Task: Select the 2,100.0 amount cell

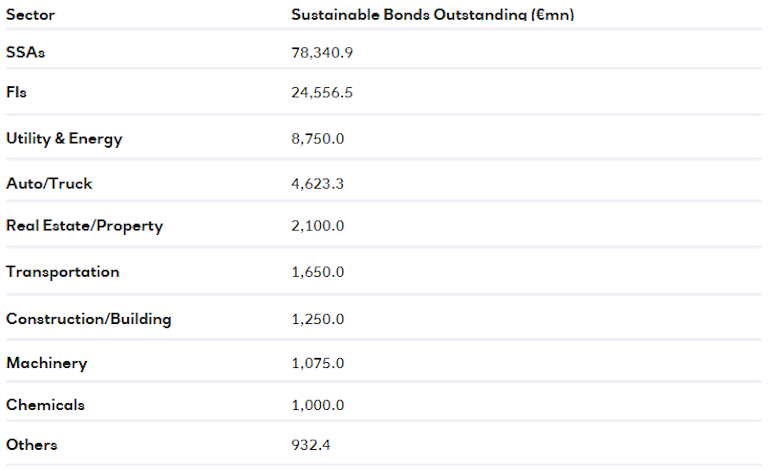Action: pyautogui.click(x=318, y=226)
